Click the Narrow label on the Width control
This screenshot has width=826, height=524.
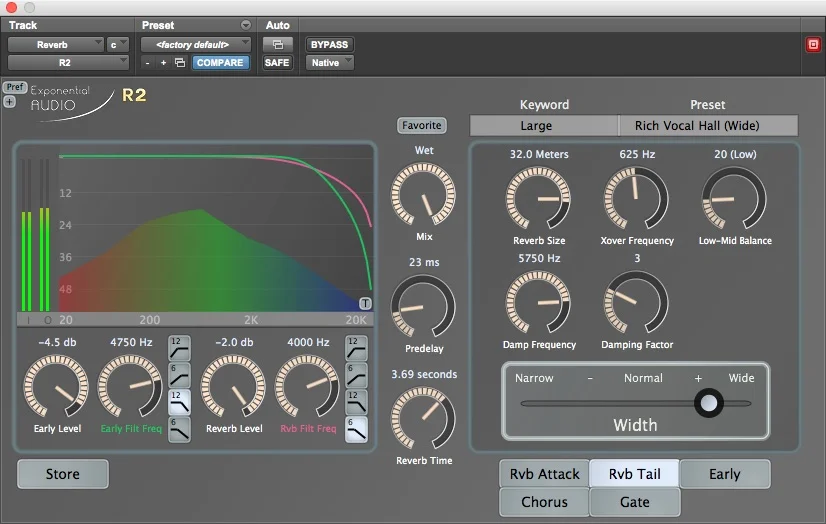(x=534, y=378)
